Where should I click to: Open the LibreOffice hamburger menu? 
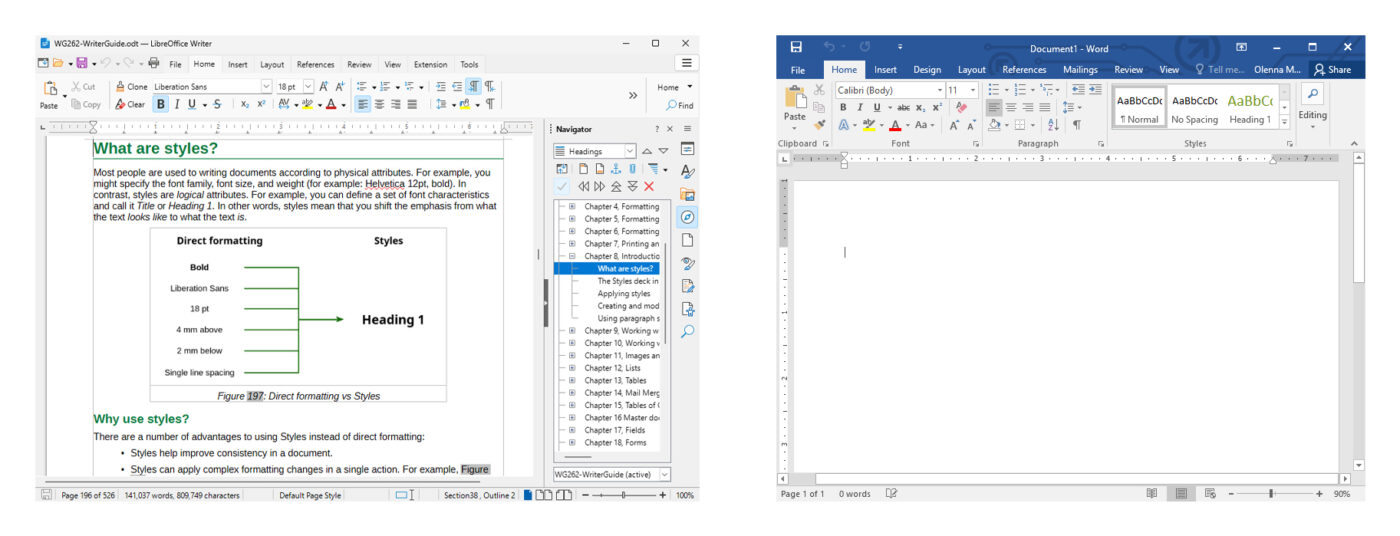pos(686,63)
